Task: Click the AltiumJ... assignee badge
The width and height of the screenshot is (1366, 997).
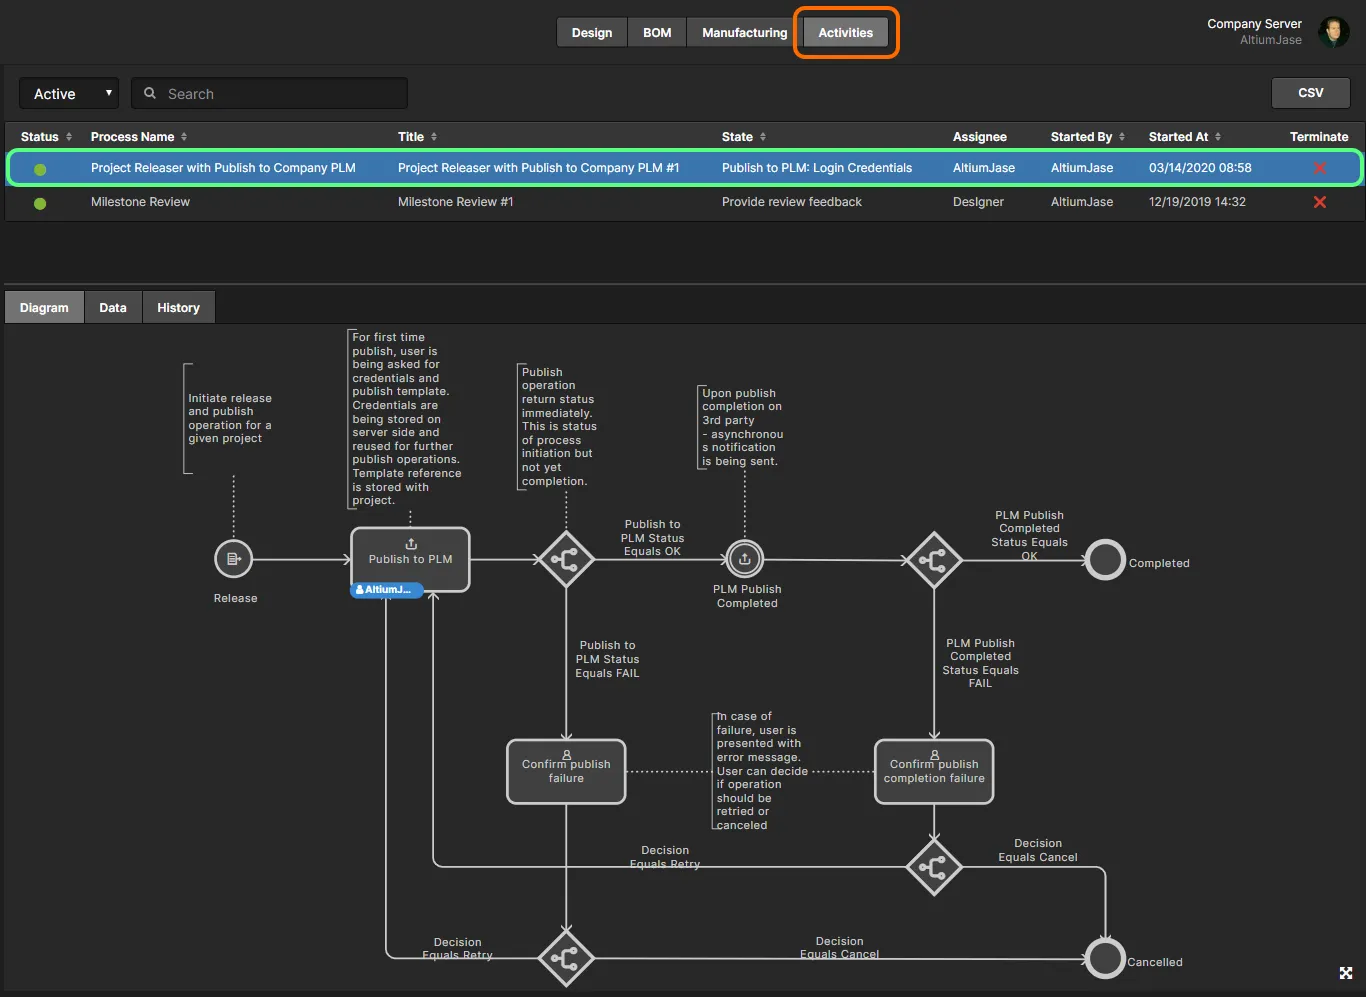Action: coord(387,590)
